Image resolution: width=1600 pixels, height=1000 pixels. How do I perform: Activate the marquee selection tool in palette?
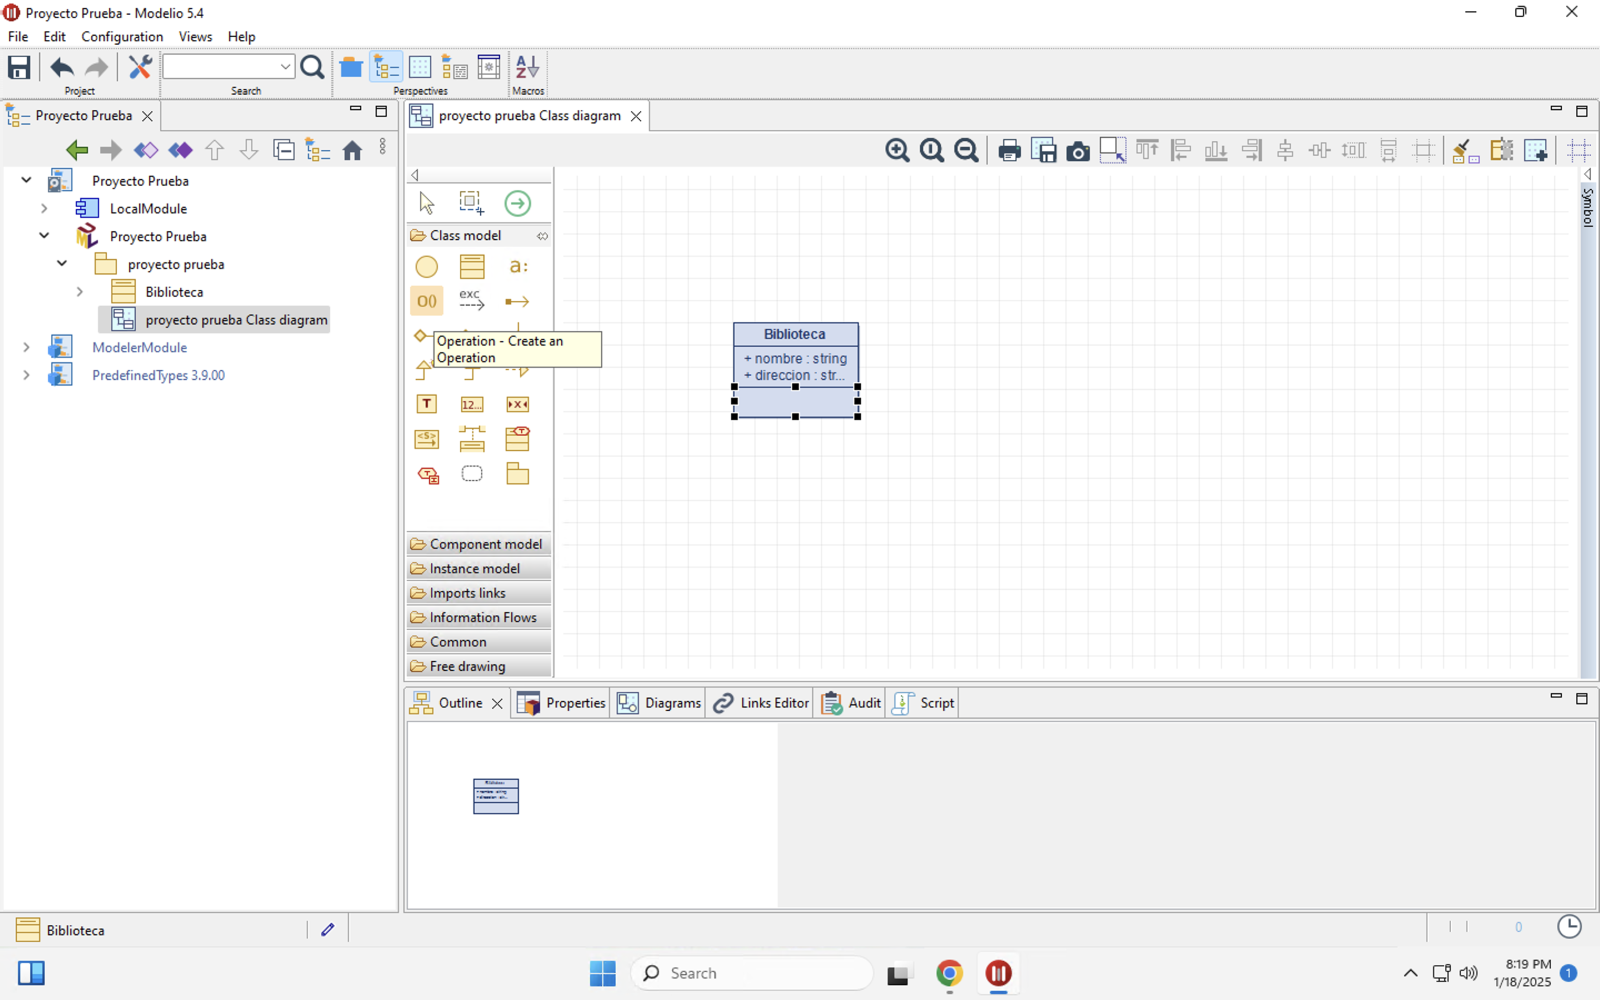point(471,203)
